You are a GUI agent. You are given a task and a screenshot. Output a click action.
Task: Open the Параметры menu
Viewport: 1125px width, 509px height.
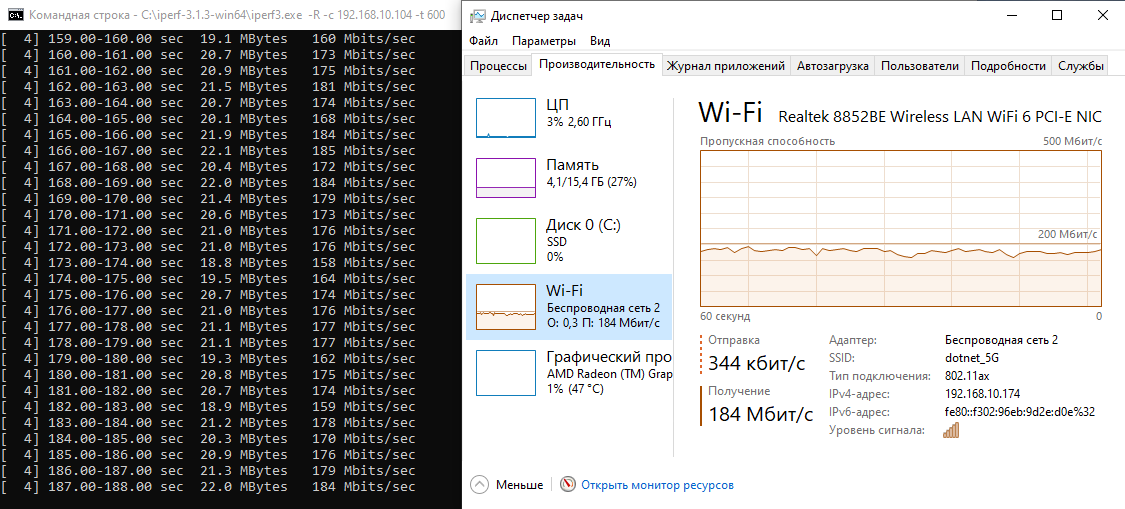tap(544, 41)
